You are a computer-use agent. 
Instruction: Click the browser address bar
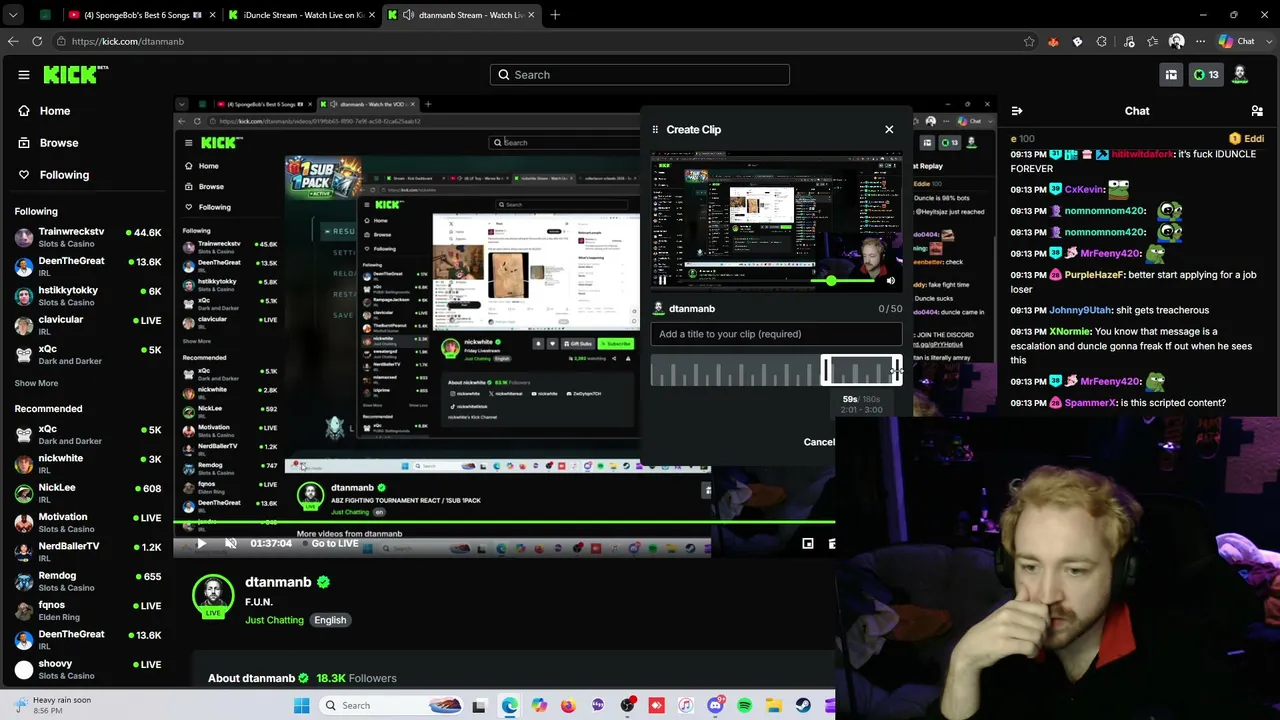point(540,41)
